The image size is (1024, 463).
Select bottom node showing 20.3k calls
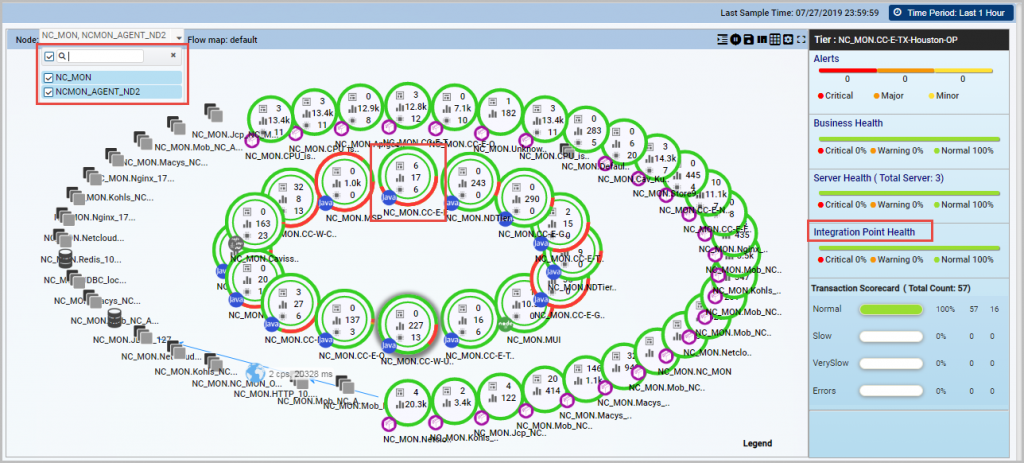tap(409, 404)
